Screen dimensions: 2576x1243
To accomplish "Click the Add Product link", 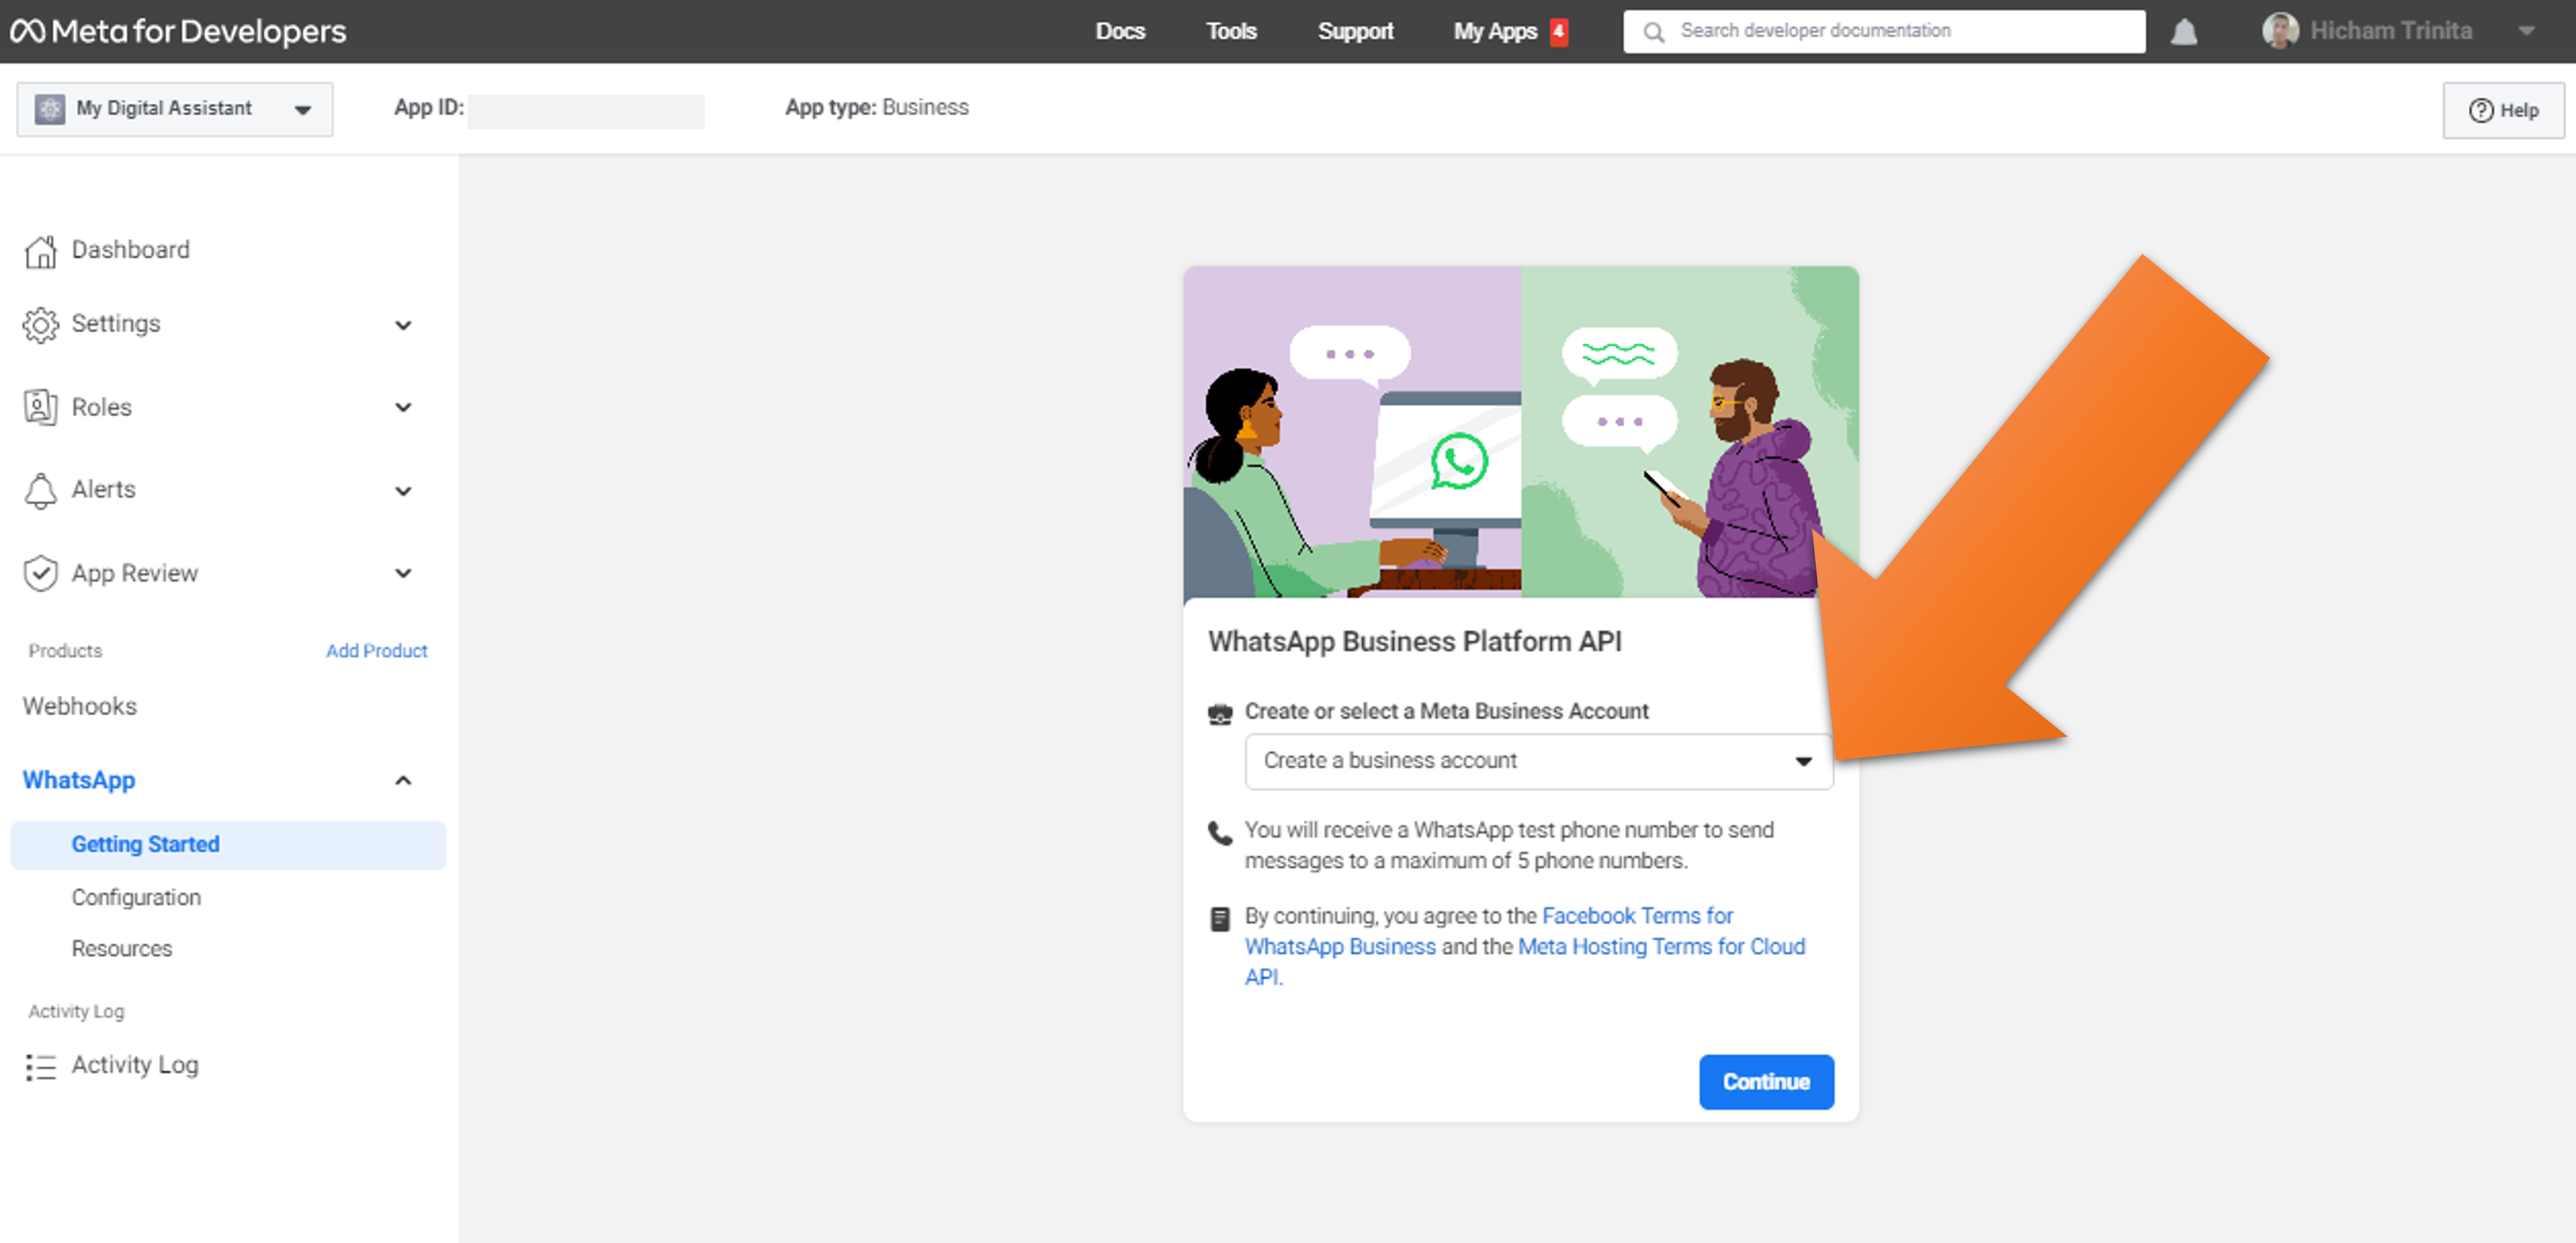I will coord(376,651).
